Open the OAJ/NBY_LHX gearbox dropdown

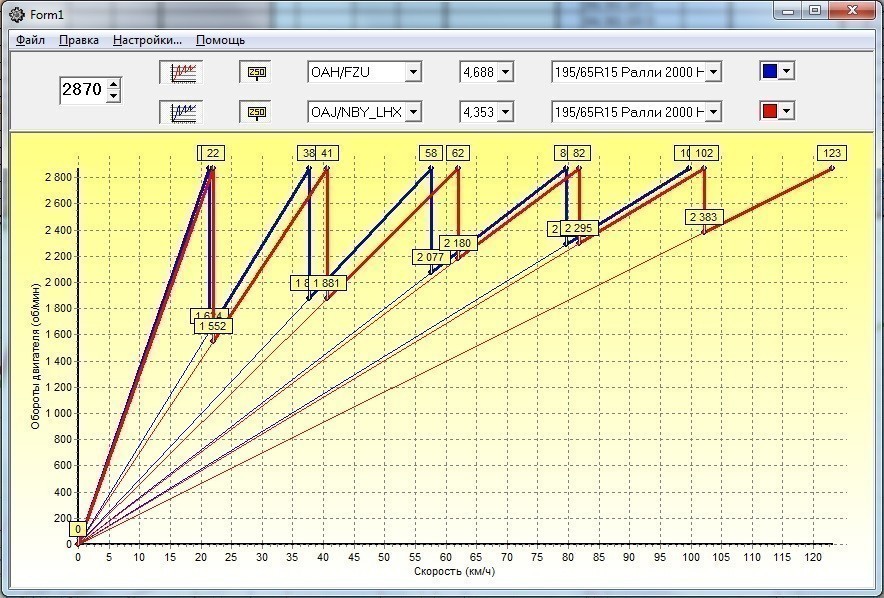click(x=413, y=111)
